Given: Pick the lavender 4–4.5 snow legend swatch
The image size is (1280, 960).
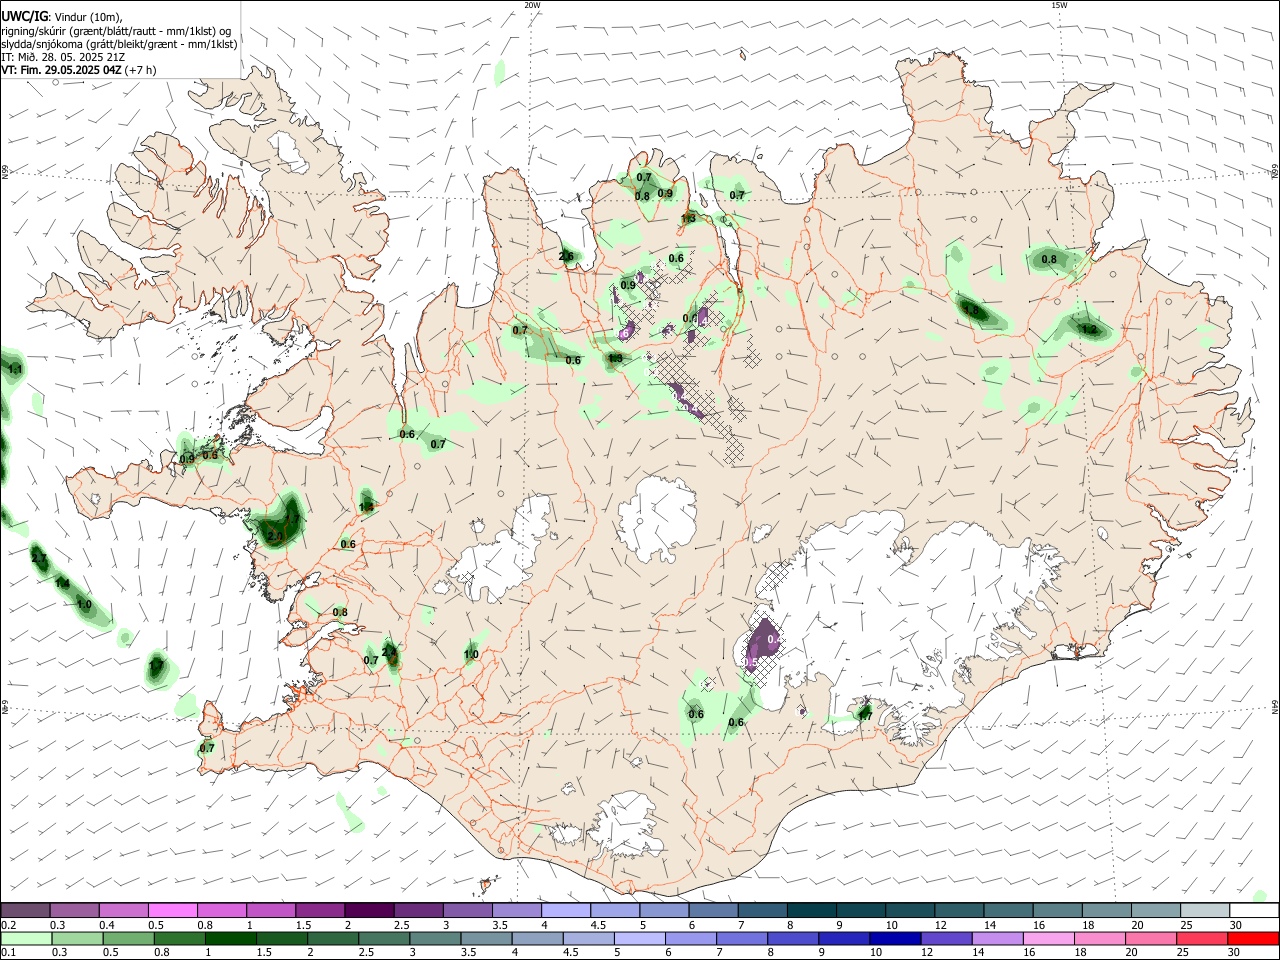Looking at the screenshot, I should coord(566,910).
